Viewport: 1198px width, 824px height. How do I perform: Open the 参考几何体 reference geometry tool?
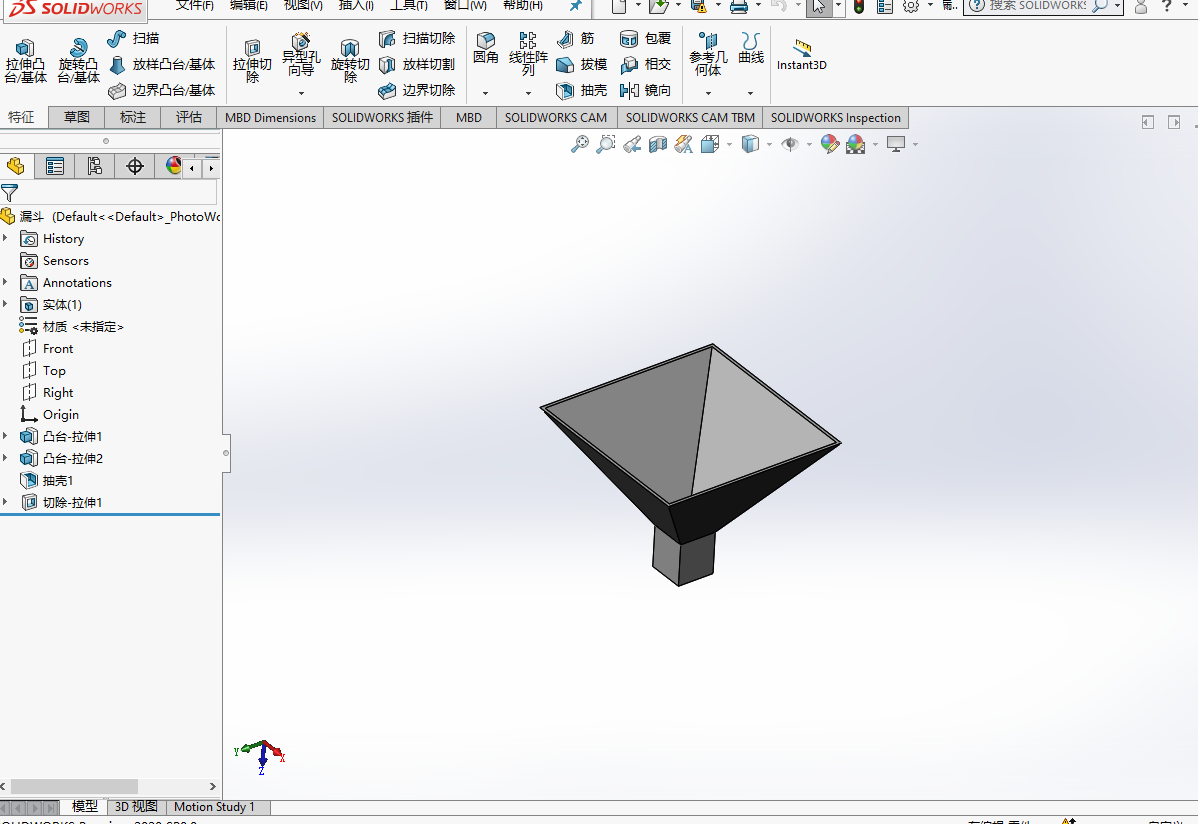[707, 54]
